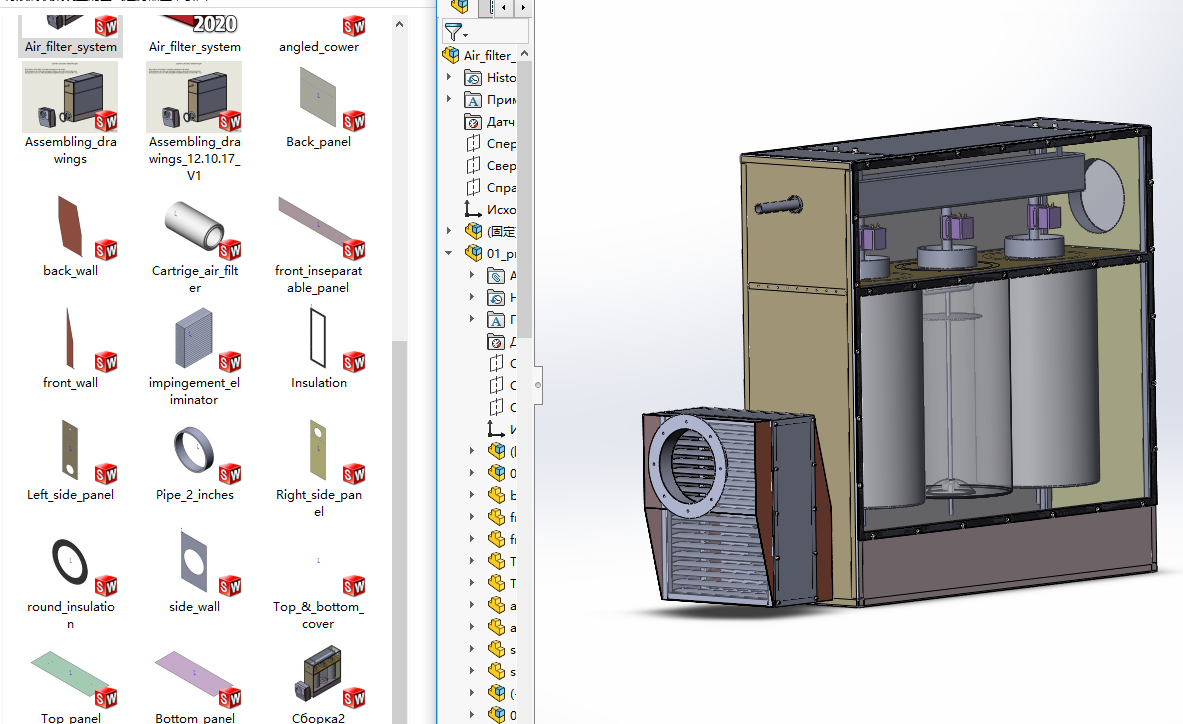The width and height of the screenshot is (1183, 724).
Task: Select the Свер plane icon
Action: (473, 166)
